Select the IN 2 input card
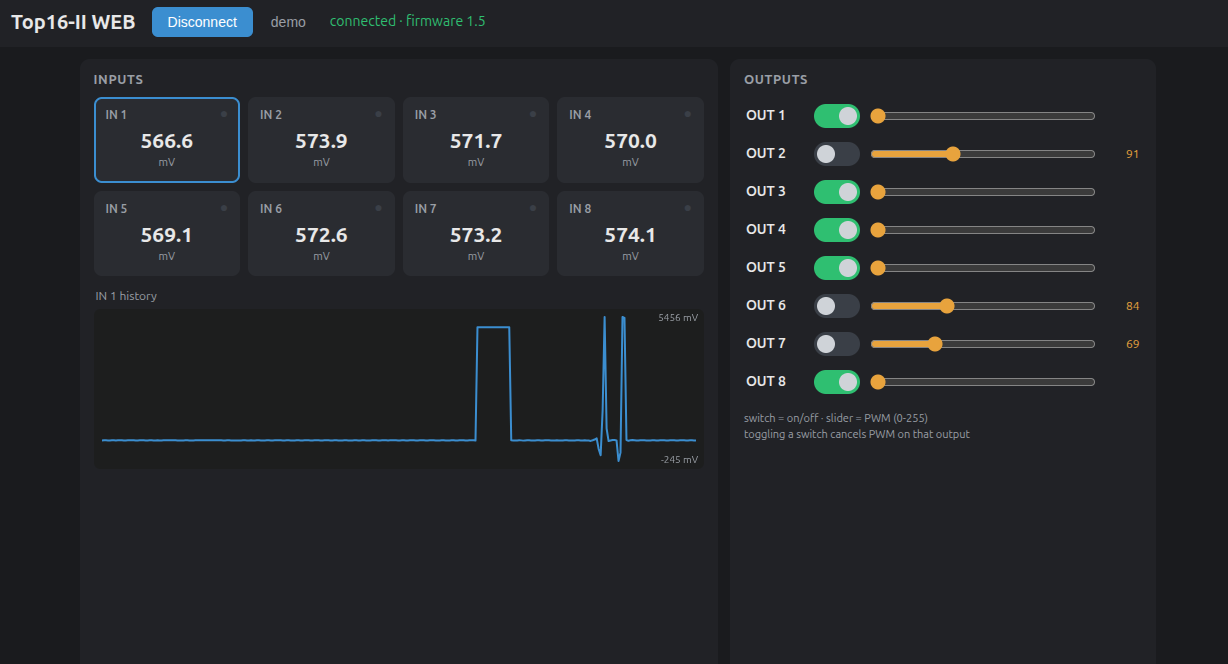This screenshot has height=664, width=1228. point(321,140)
